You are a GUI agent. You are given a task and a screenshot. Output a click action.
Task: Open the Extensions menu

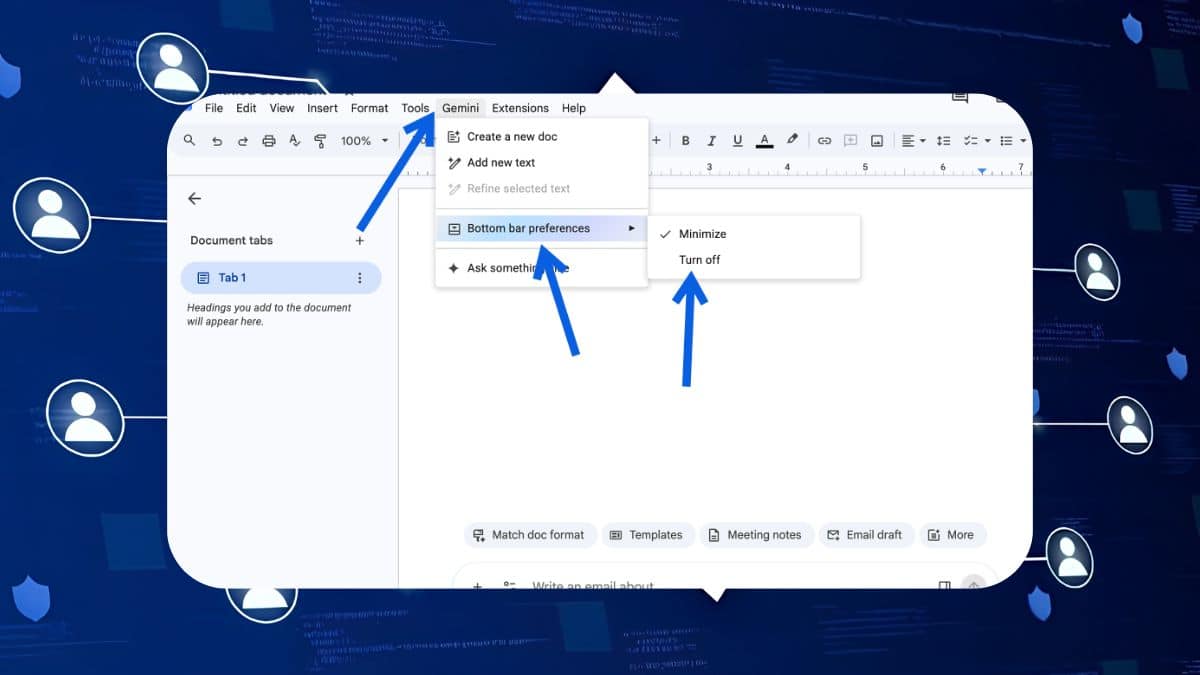click(520, 108)
